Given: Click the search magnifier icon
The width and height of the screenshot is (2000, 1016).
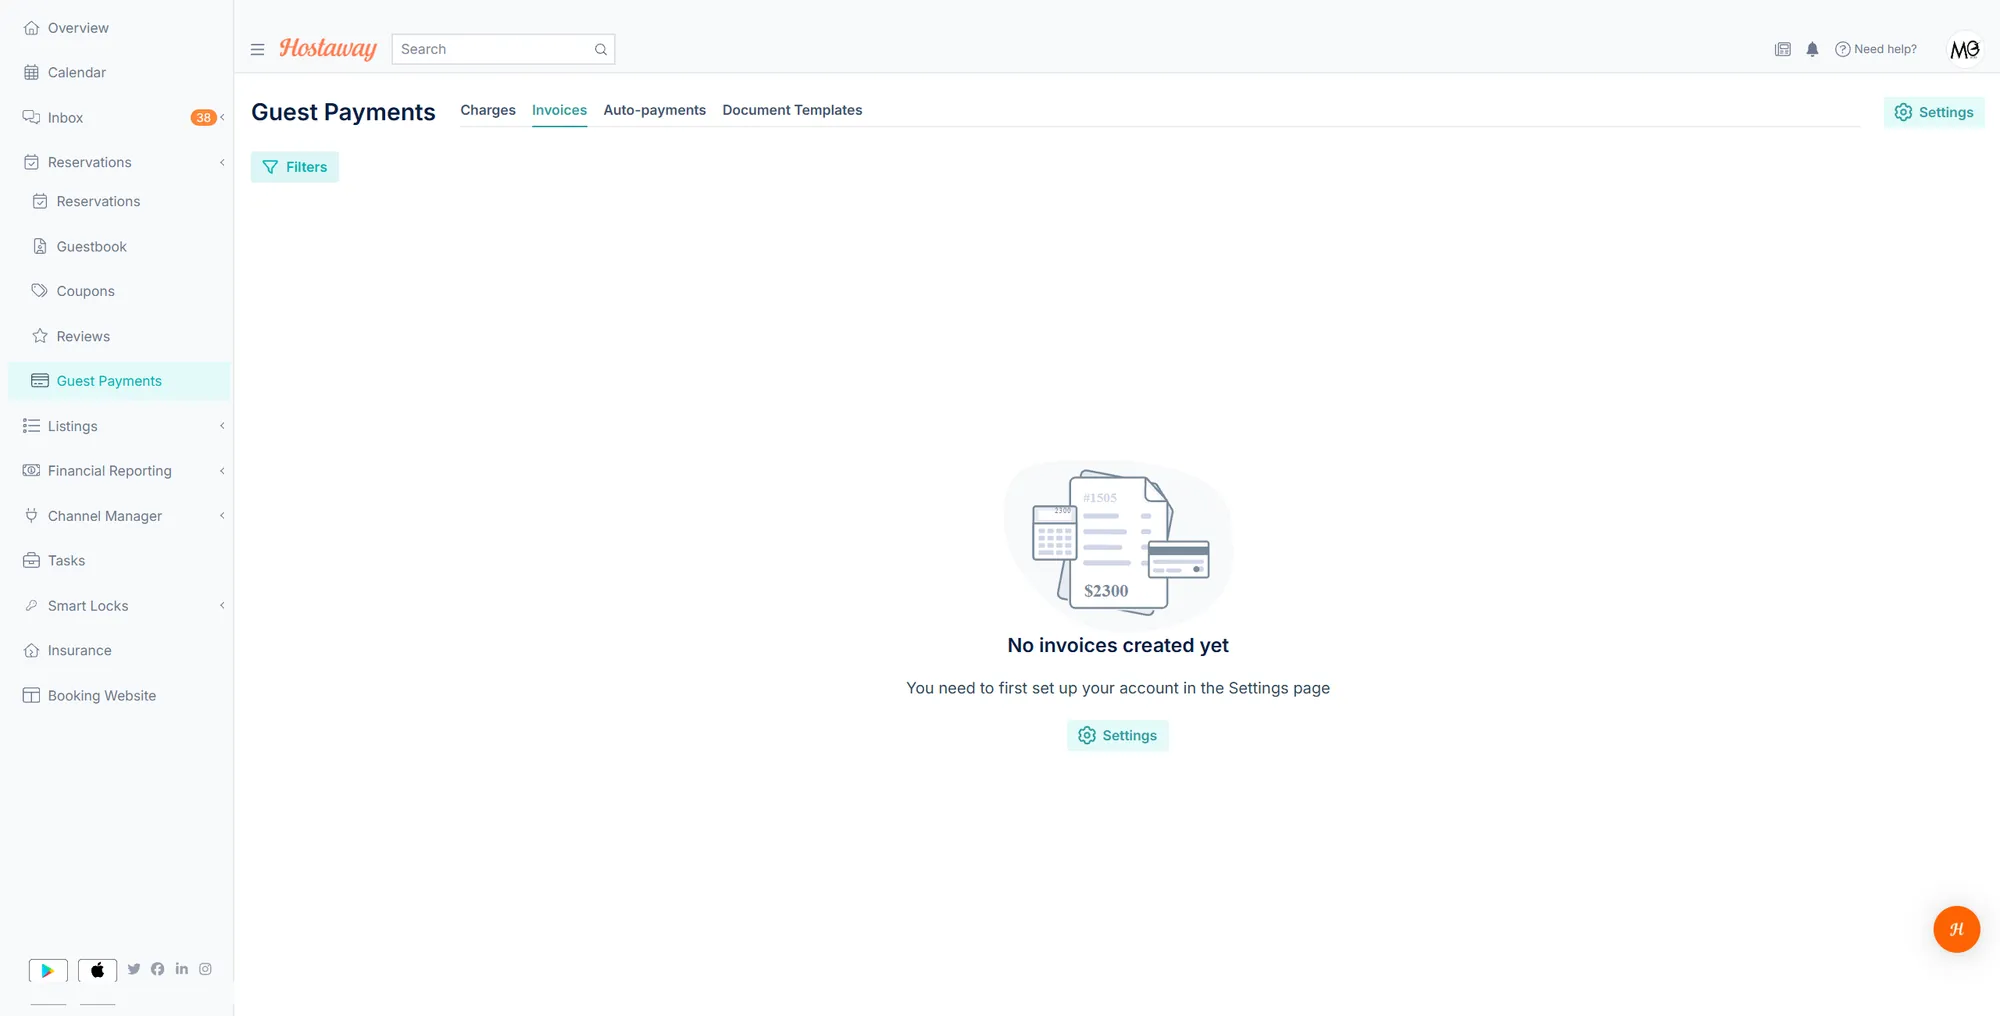Looking at the screenshot, I should 601,49.
